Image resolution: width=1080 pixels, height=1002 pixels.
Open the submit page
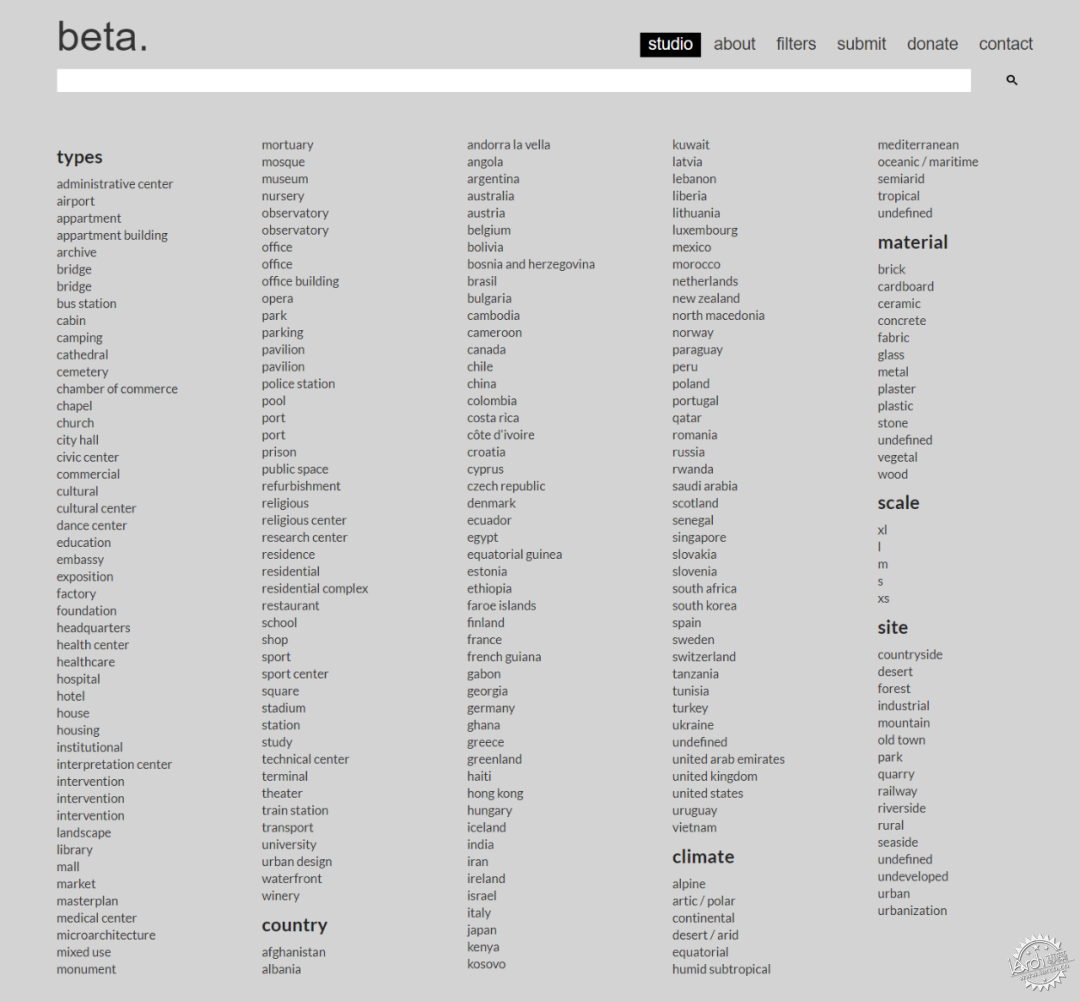coord(861,44)
